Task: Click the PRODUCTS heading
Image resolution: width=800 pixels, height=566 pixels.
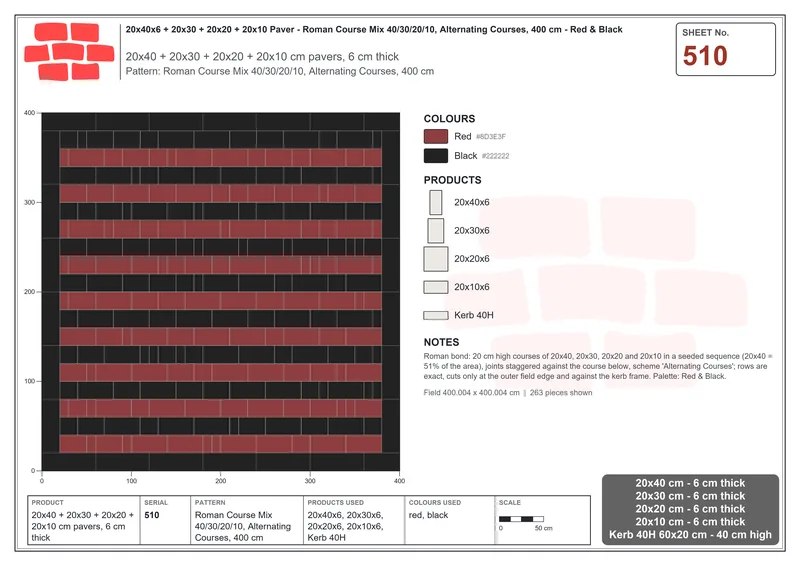Action: (452, 180)
